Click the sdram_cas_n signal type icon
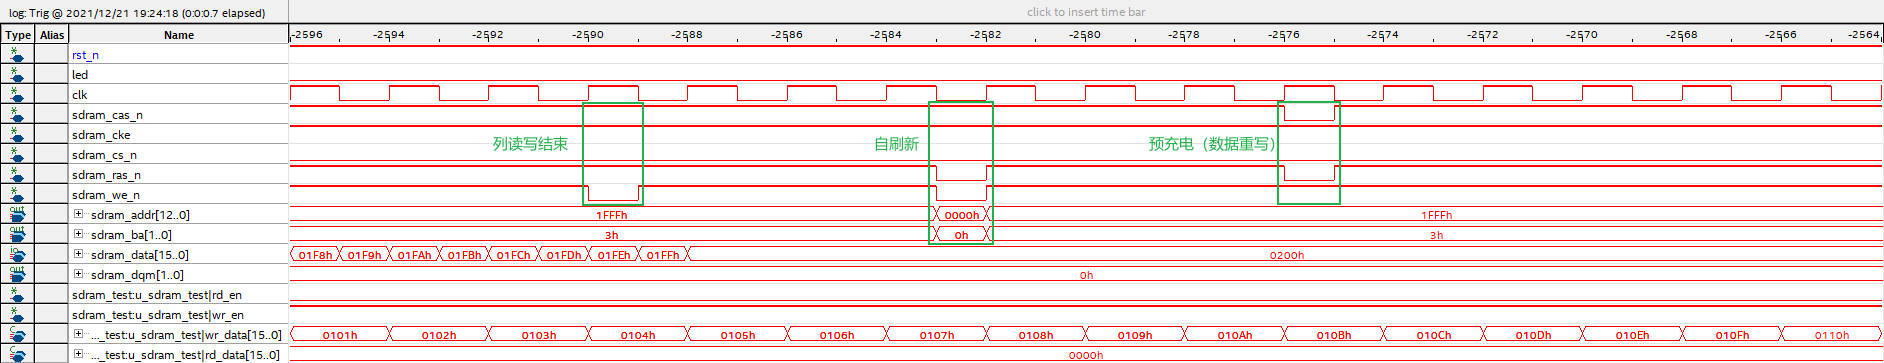Image resolution: width=1884 pixels, height=363 pixels. [x=17, y=115]
